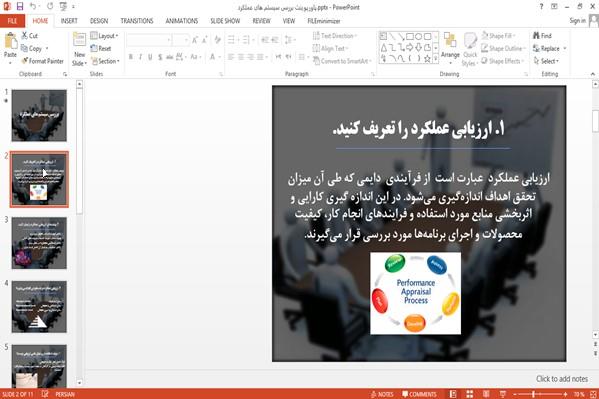
Task: Select the rectangle shape in shapes gallery
Action: [410, 37]
